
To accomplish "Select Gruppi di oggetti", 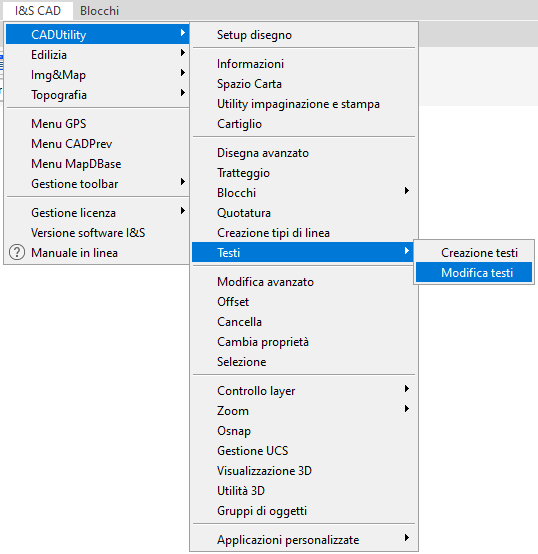I will pos(304,511).
